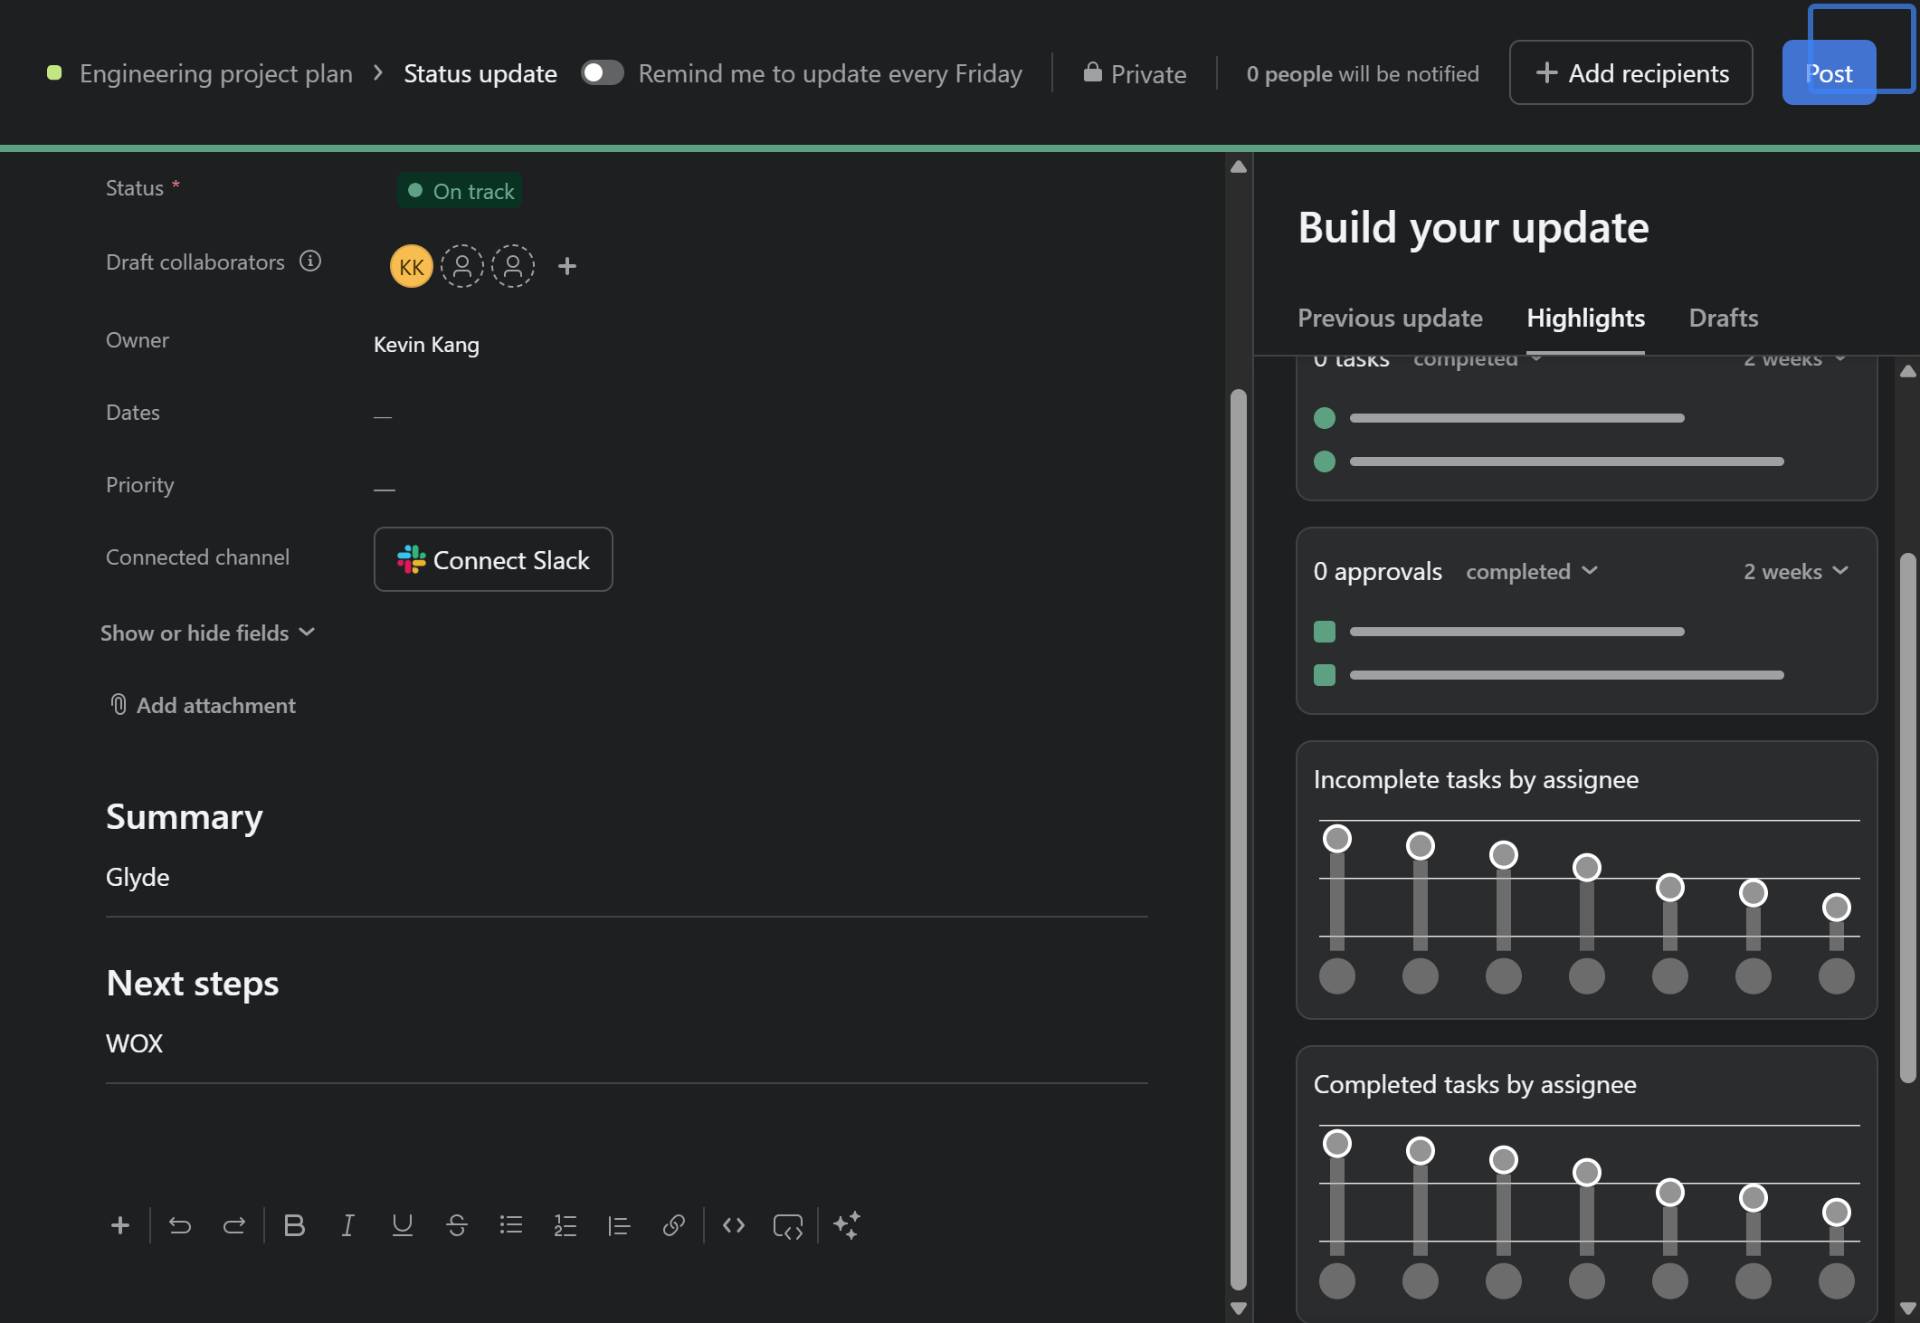Click Add recipients button
This screenshot has height=1323, width=1920.
1630,72
